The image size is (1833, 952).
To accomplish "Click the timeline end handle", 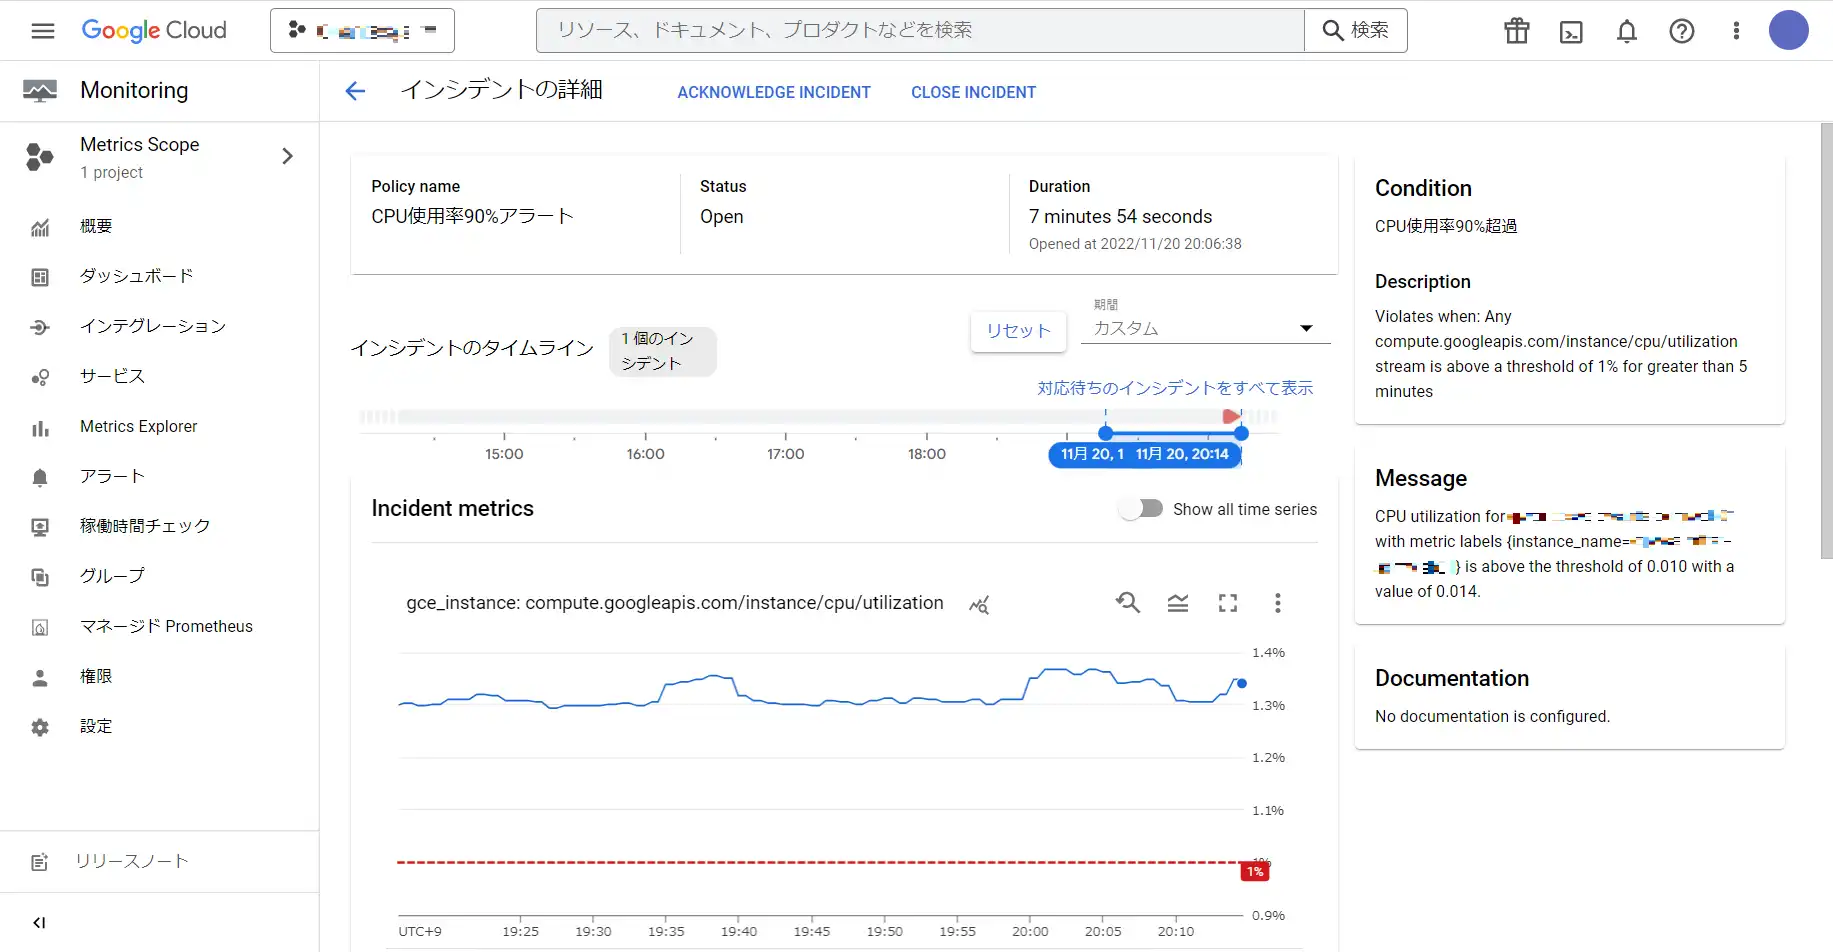I will point(1241,433).
